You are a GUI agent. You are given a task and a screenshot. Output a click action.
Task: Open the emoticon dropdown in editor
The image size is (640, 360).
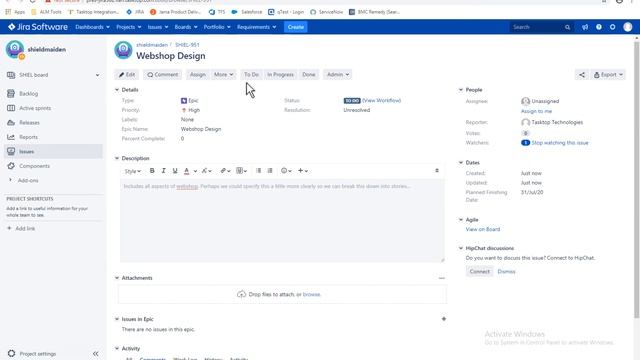pyautogui.click(x=286, y=171)
